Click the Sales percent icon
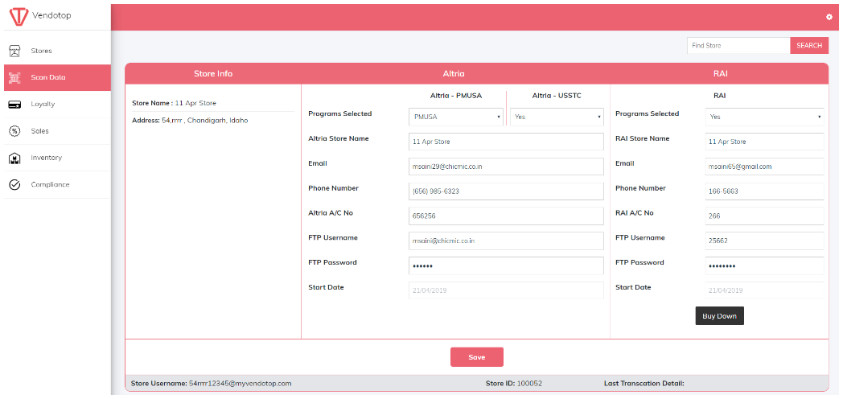Image resolution: width=843 pixels, height=399 pixels. click(15, 131)
